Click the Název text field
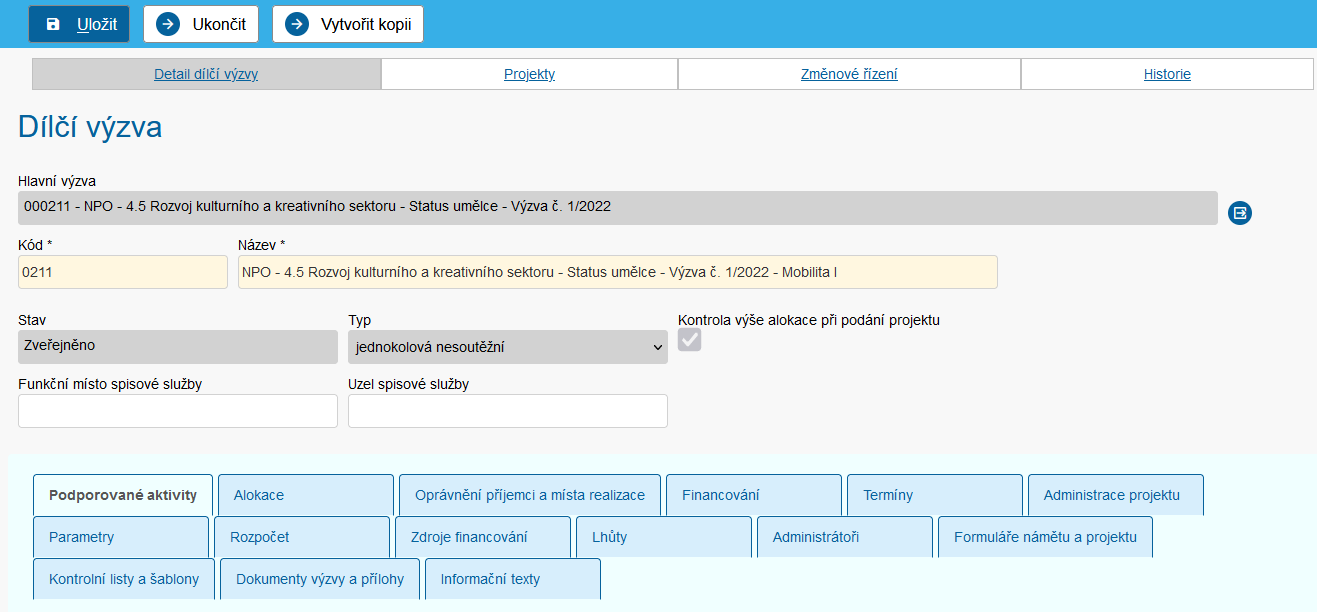 click(617, 272)
